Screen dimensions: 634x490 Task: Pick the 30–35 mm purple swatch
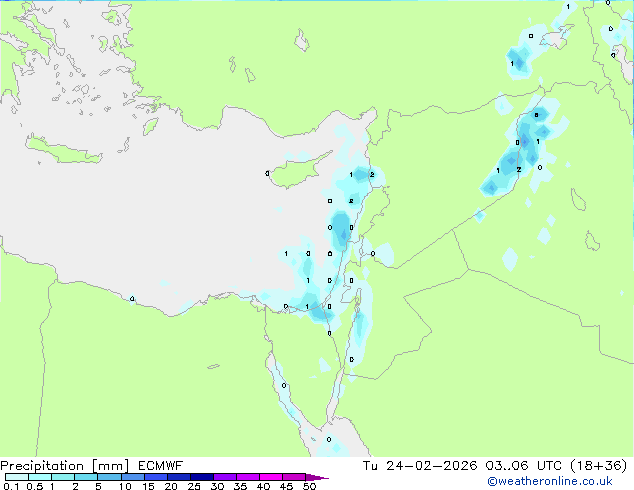[x=225, y=477]
